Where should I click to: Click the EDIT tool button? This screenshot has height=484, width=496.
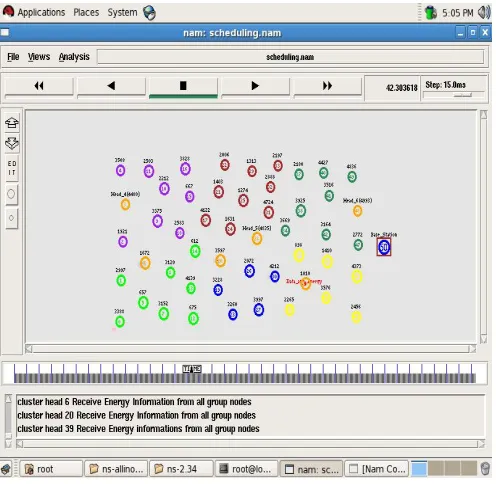tap(12, 168)
